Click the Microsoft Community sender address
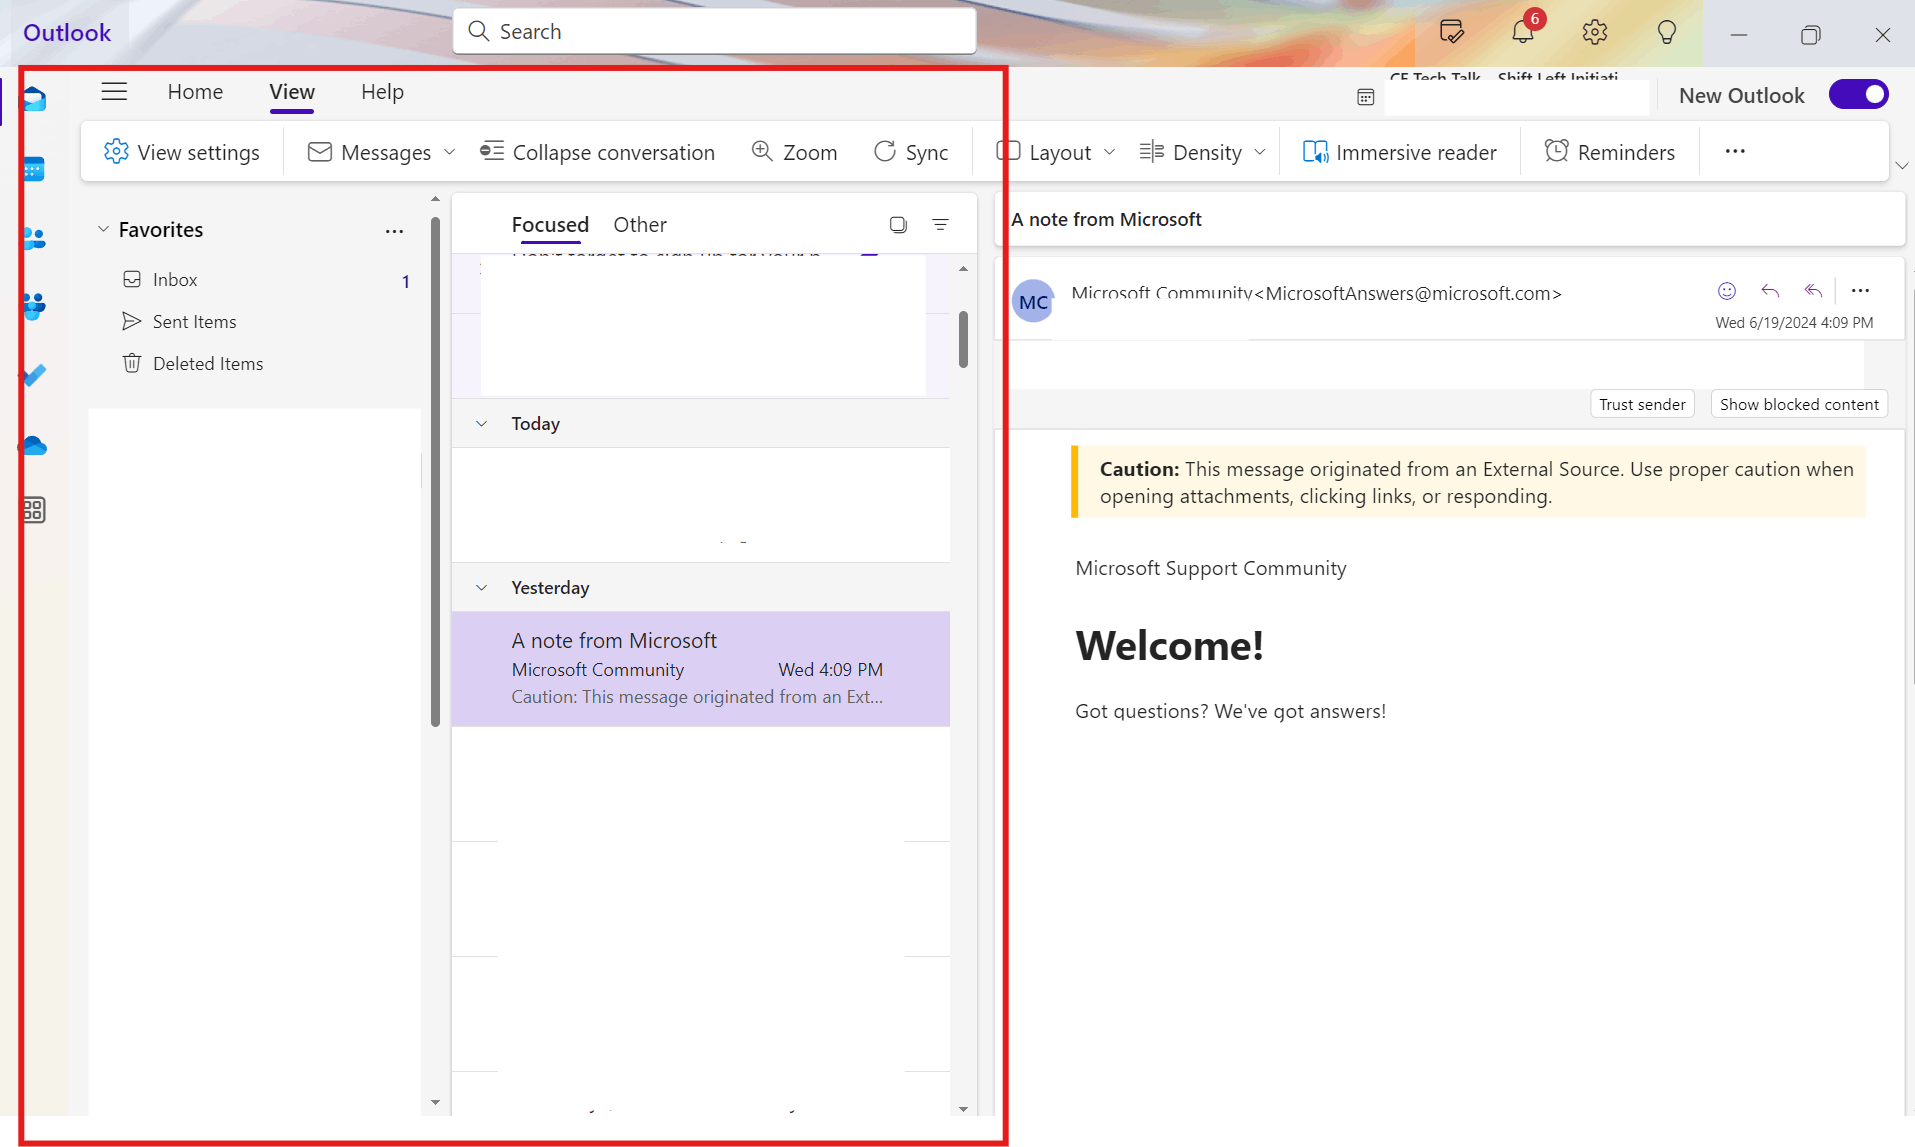Viewport: 1915px width, 1147px height. point(1316,293)
